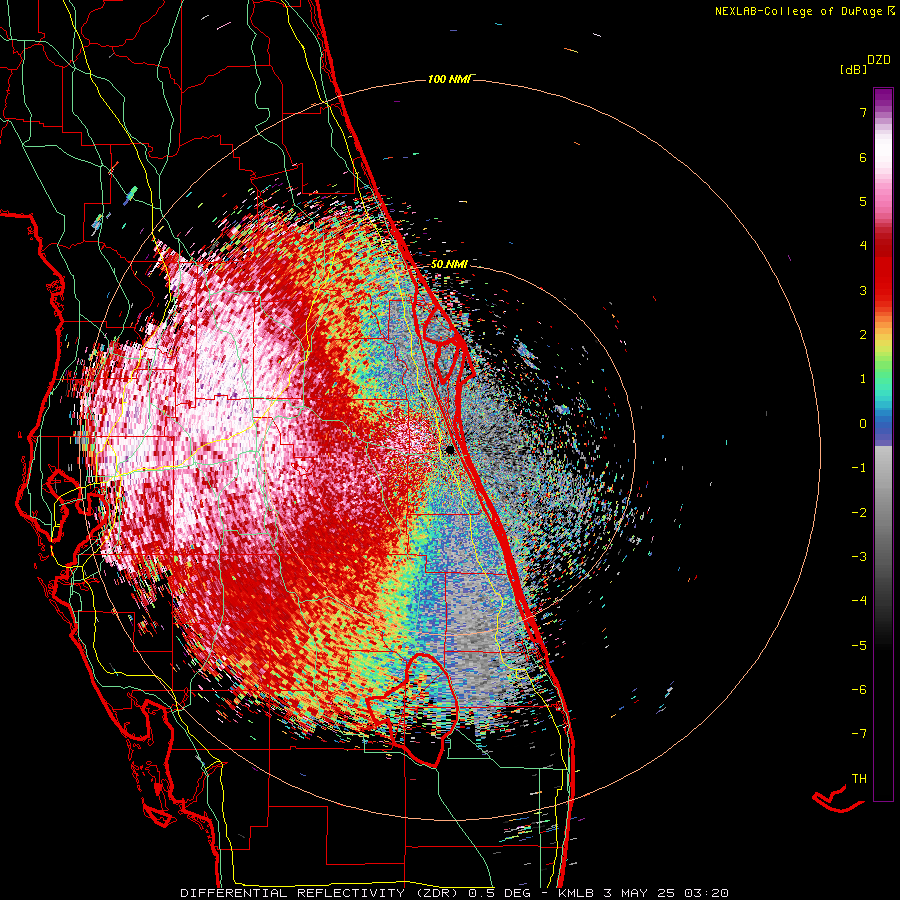Click the -3 scale value
This screenshot has height=900, width=900.
(x=859, y=556)
